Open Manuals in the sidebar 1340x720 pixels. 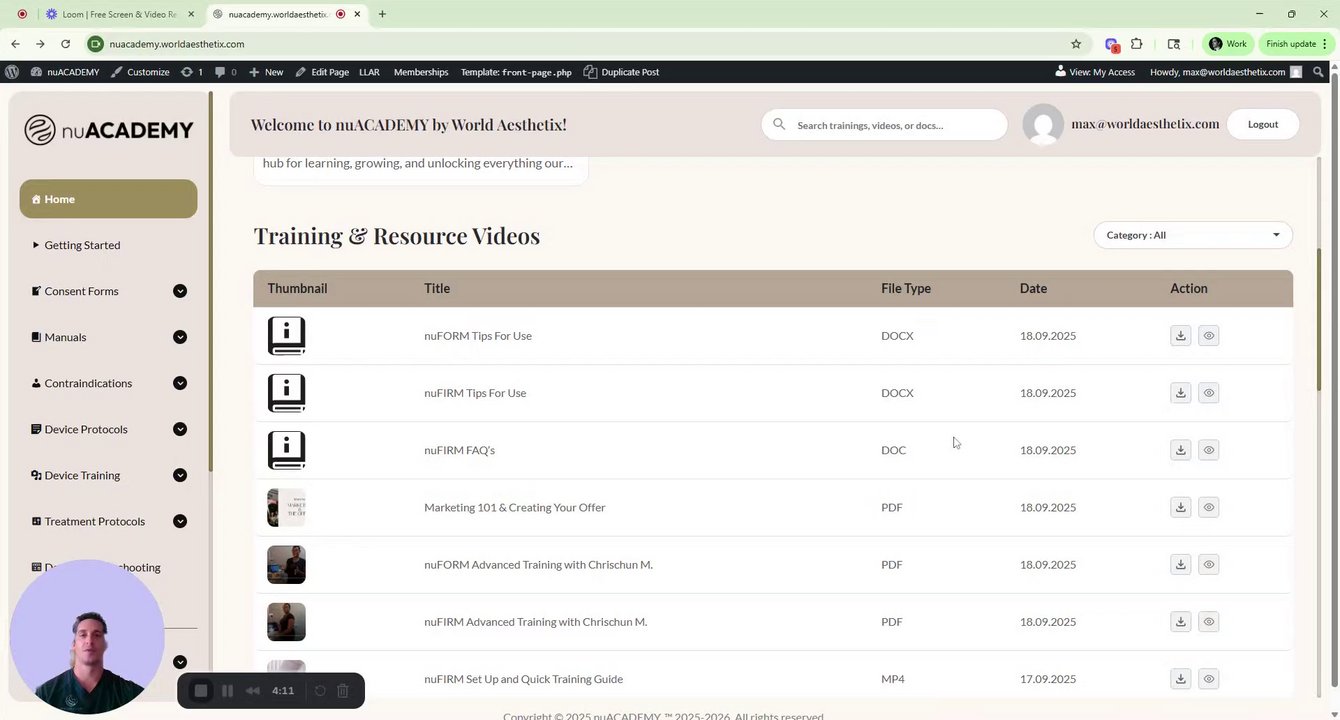65,337
